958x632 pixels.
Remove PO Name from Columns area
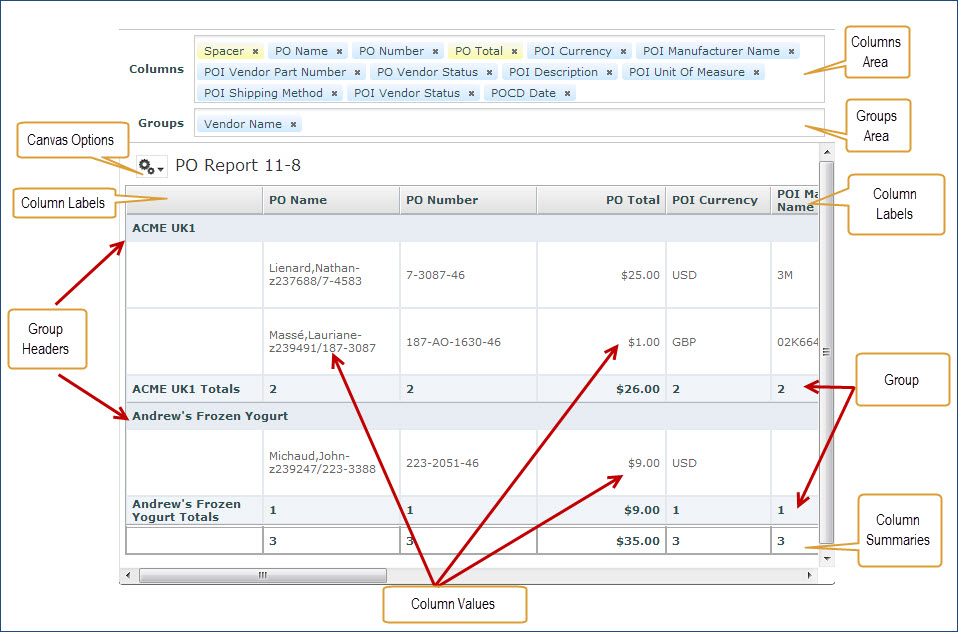(339, 51)
